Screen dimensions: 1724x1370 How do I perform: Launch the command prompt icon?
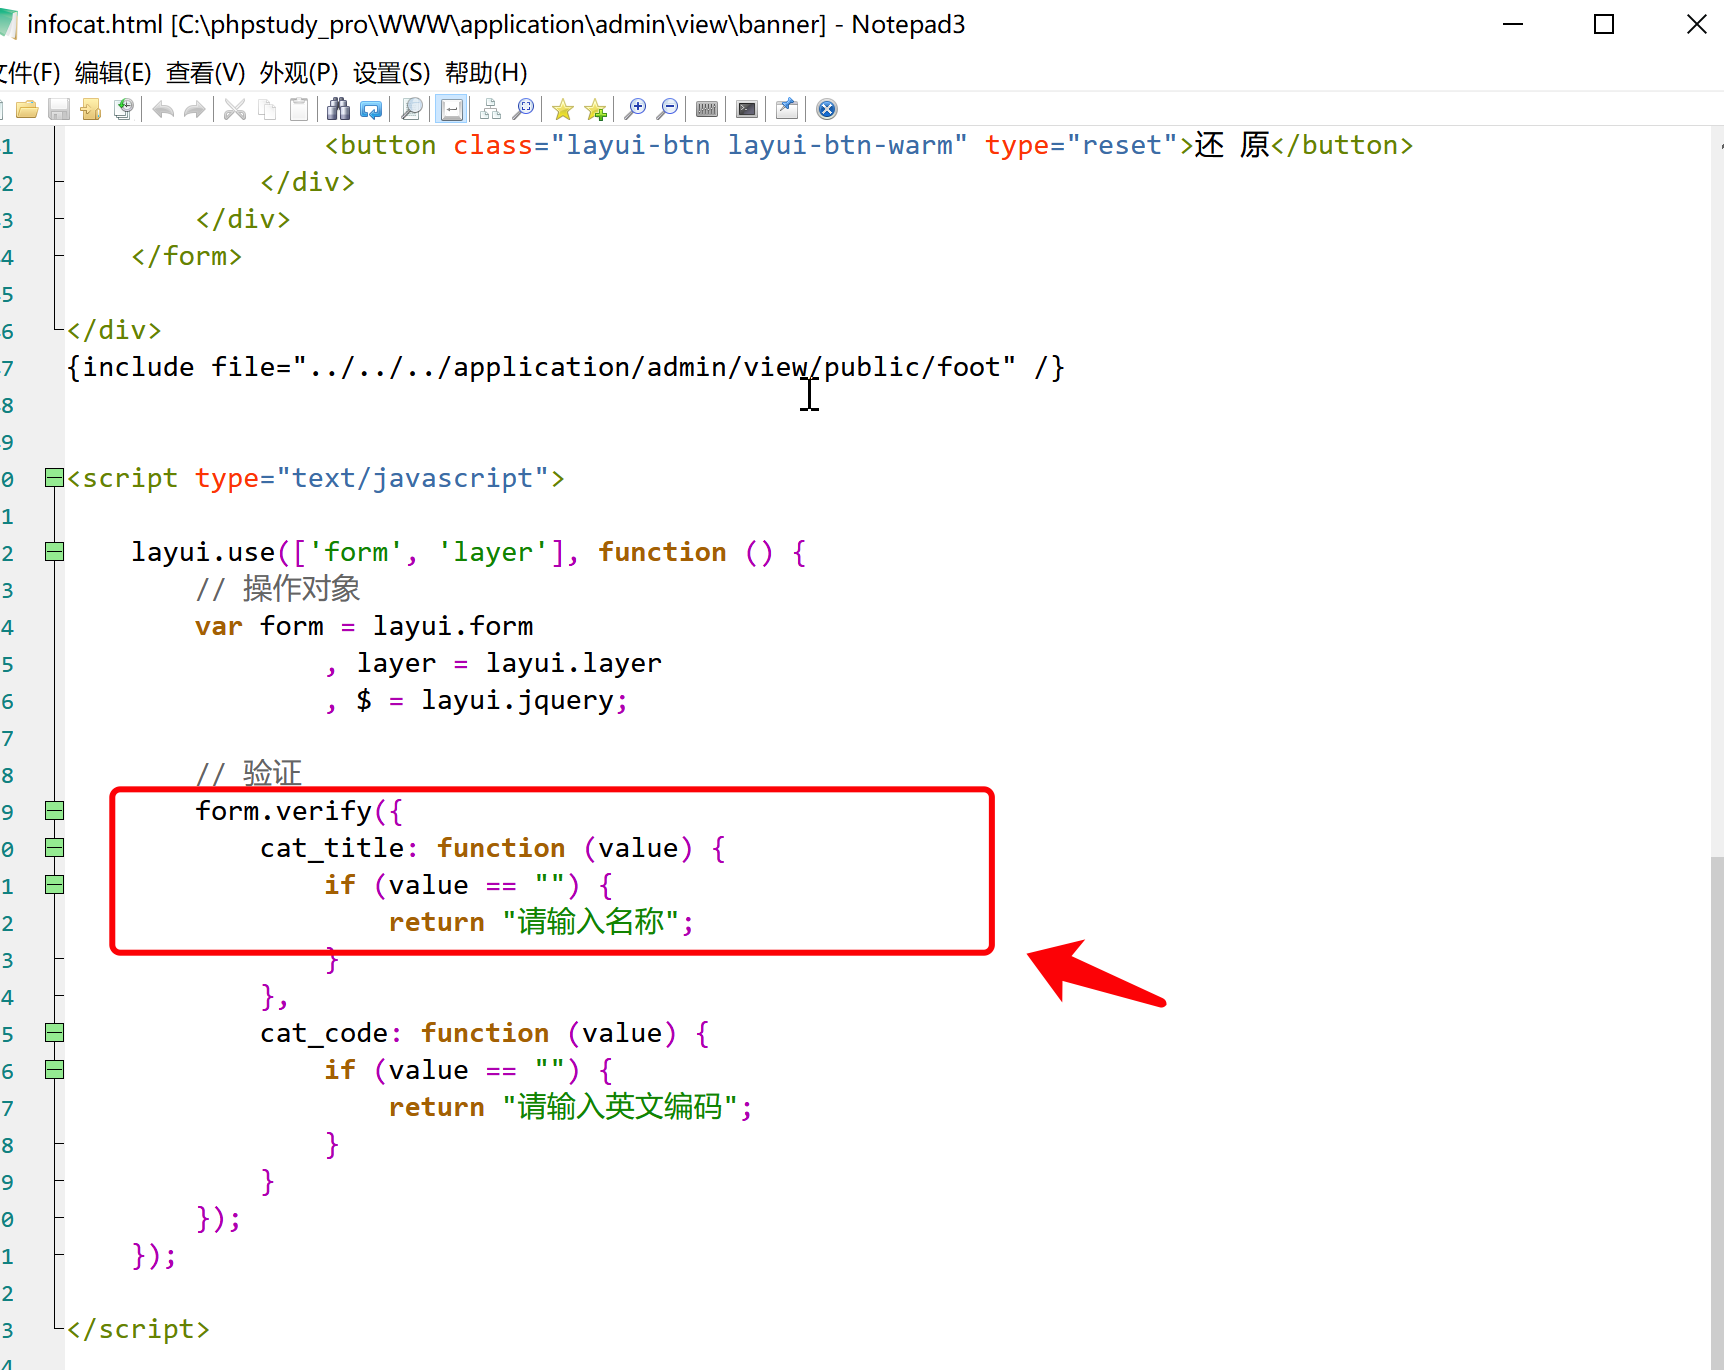point(747,109)
